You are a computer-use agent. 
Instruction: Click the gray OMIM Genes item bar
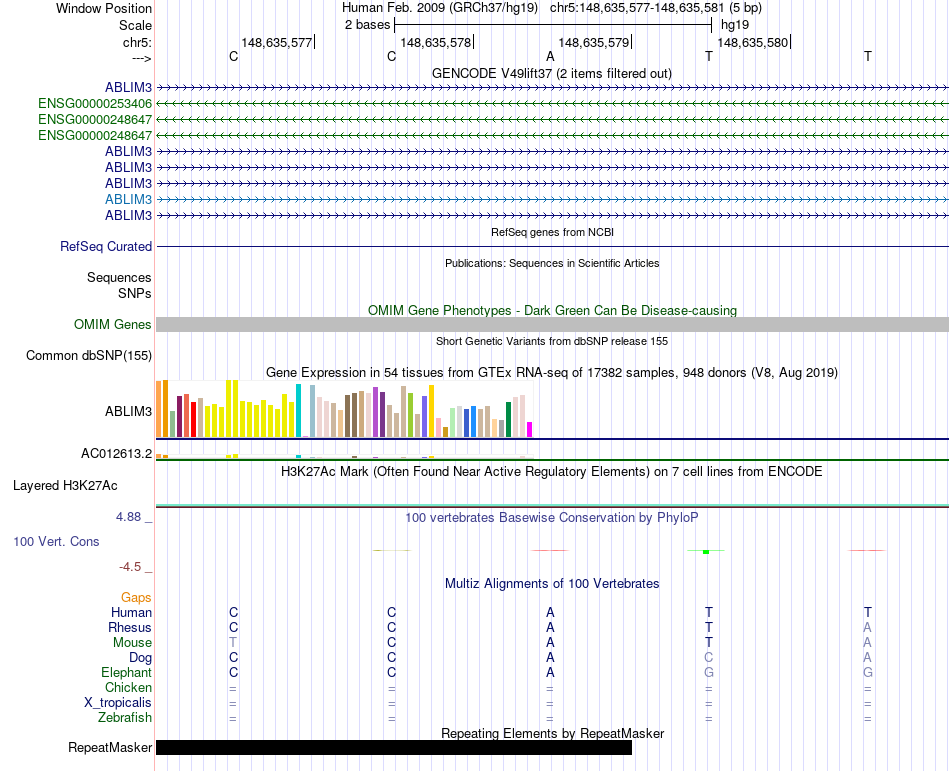click(552, 325)
